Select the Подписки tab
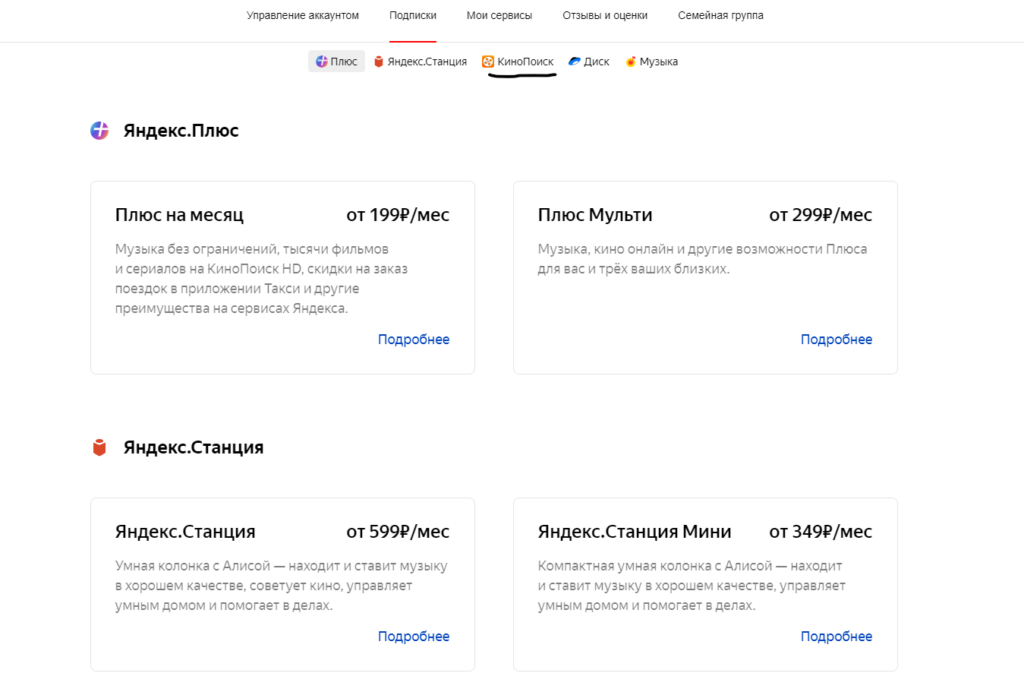 pos(413,15)
